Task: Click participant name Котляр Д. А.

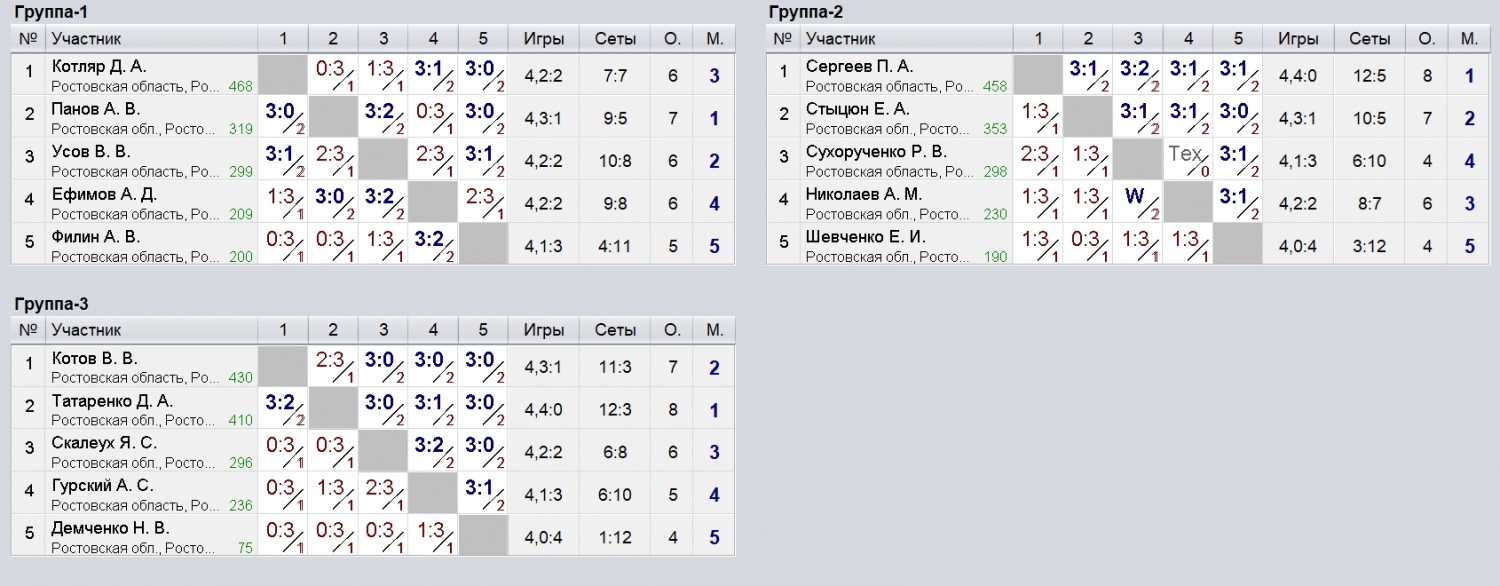Action: (x=99, y=66)
